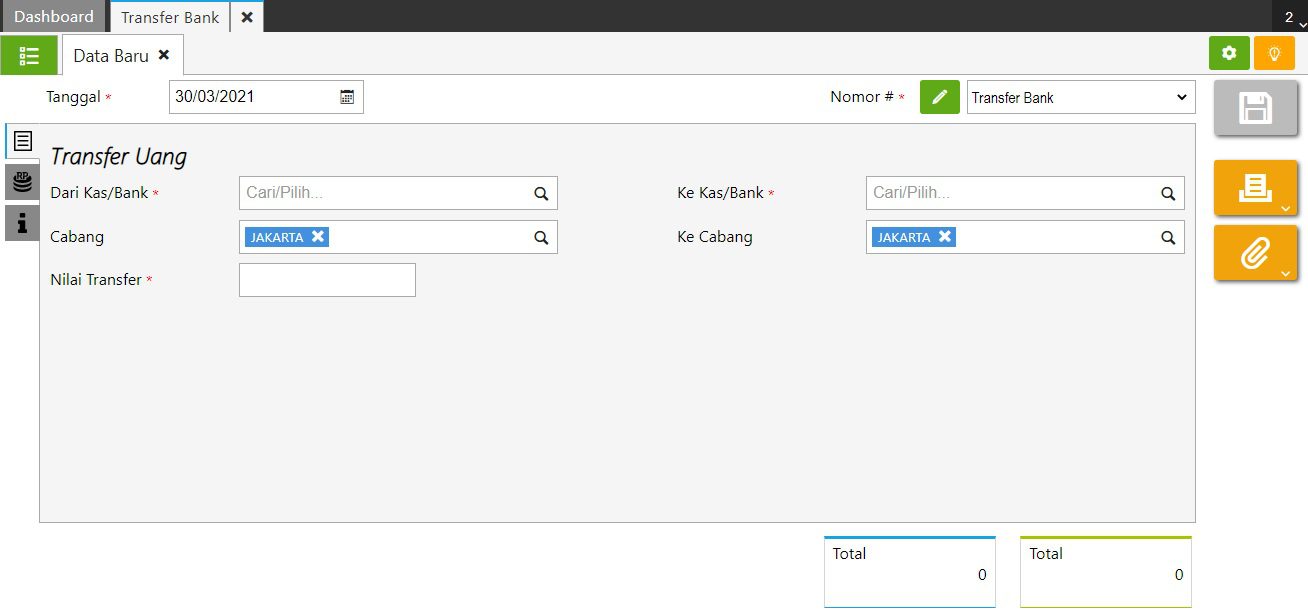Remove JAKARTA tag from Cabang field

(x=318, y=237)
